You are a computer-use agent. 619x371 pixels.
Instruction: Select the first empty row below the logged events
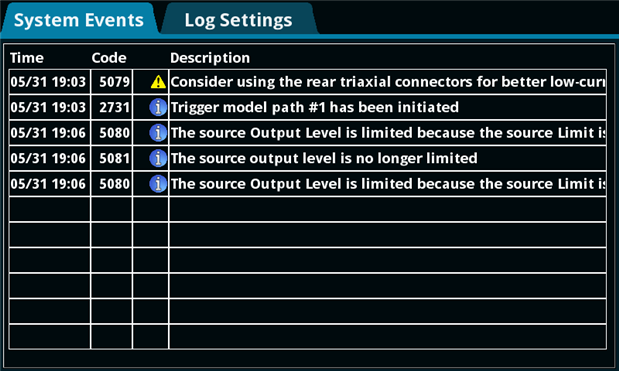click(x=308, y=209)
